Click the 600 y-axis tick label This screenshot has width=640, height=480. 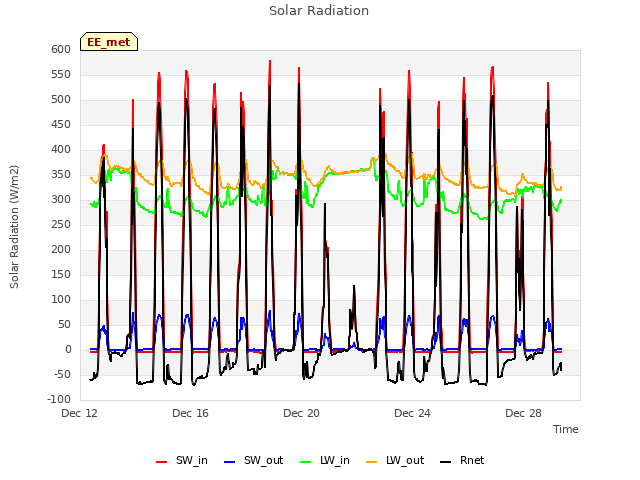[x=61, y=49]
